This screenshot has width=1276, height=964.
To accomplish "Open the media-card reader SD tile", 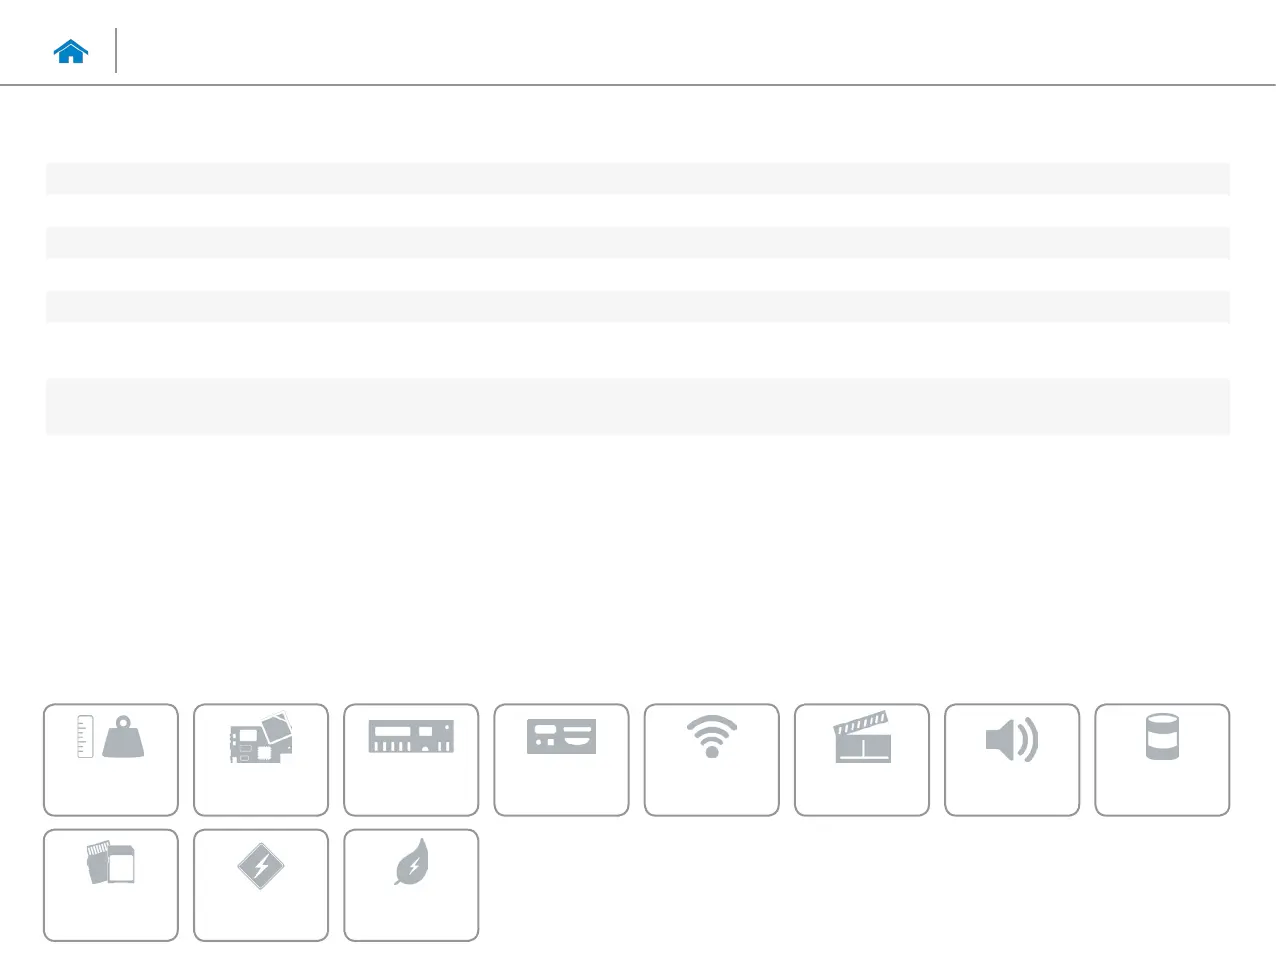I will coord(111,885).
